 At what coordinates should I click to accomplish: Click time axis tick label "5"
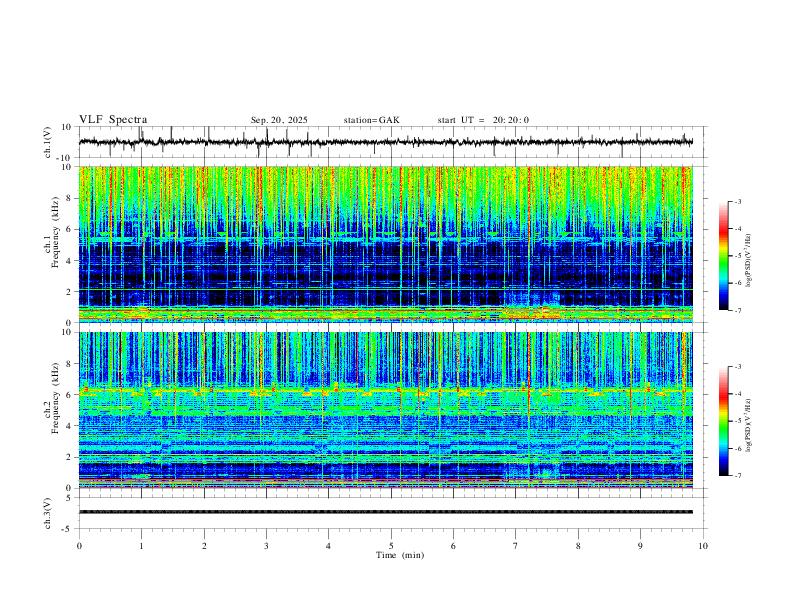(391, 546)
